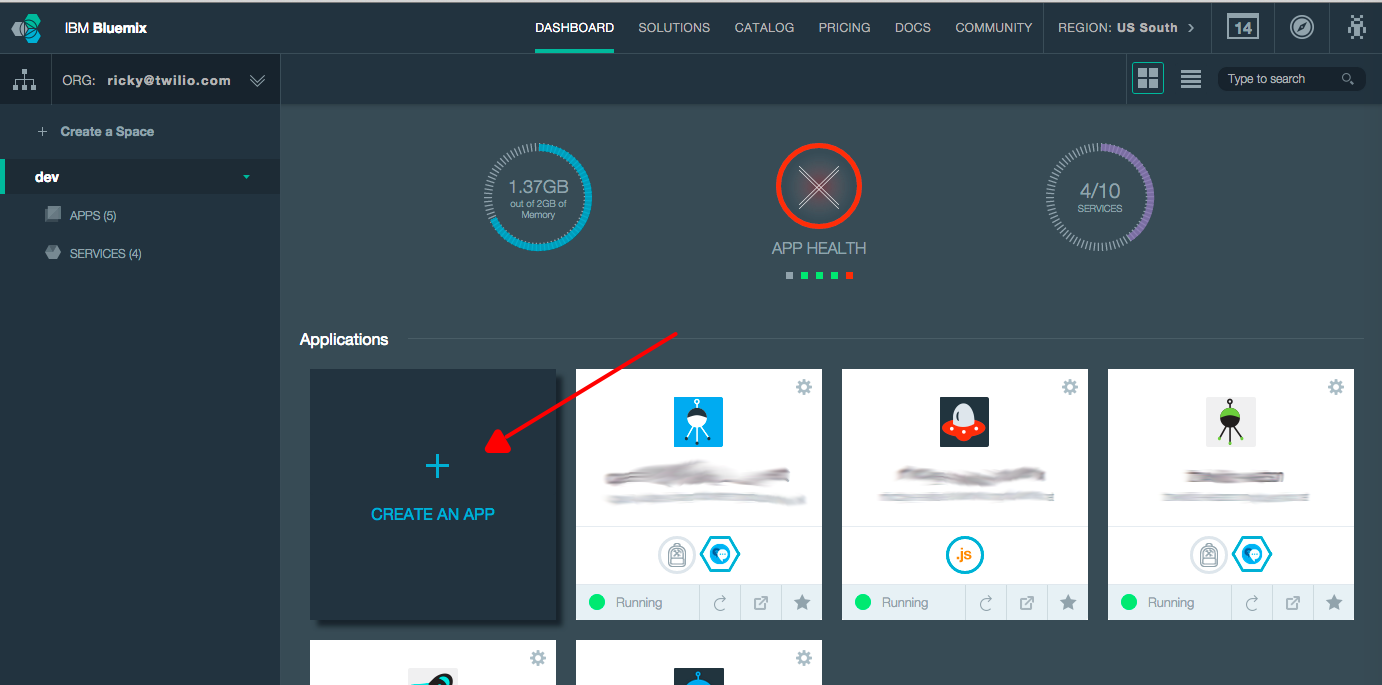The image size is (1382, 685).
Task: Switch to the grid tile view
Action: 1148,79
